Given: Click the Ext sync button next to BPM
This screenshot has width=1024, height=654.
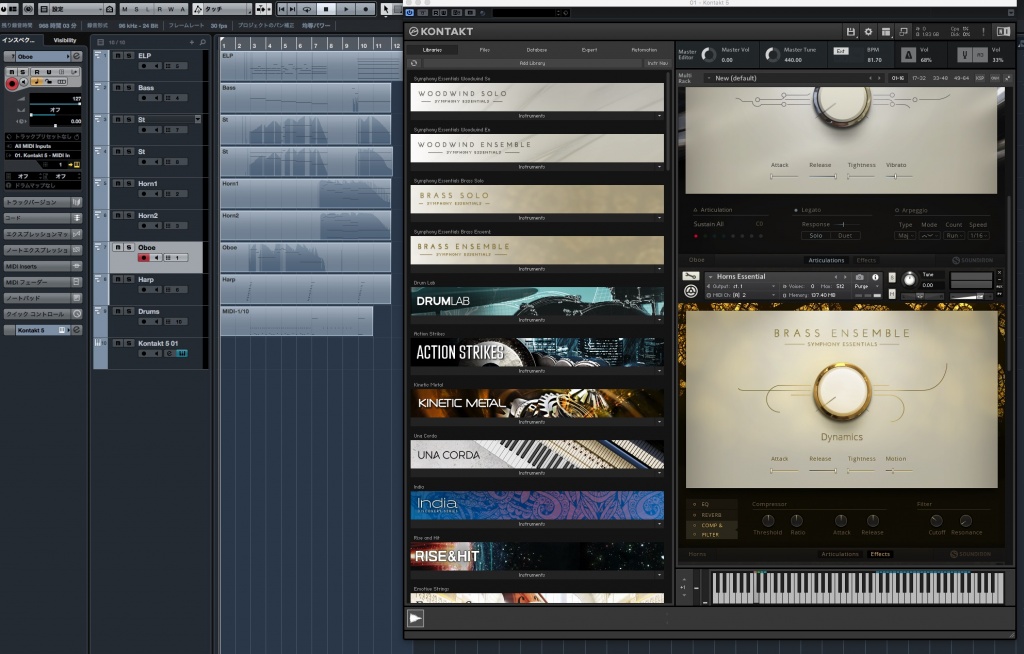Looking at the screenshot, I should click(x=840, y=51).
